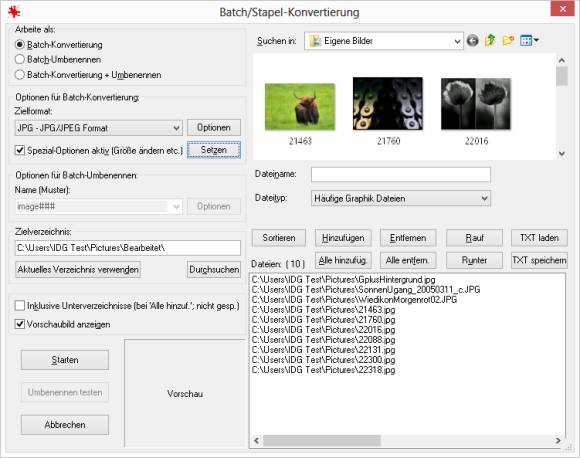The image size is (580, 458).
Task: Click the file list horizontal scrollbar thumb
Action: 321,440
